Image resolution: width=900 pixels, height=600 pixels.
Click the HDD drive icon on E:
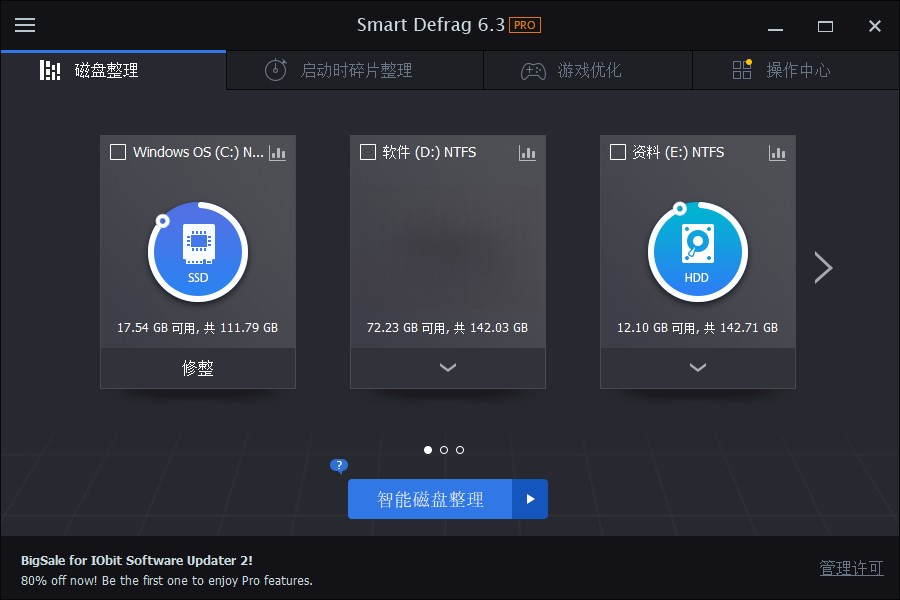[x=698, y=252]
